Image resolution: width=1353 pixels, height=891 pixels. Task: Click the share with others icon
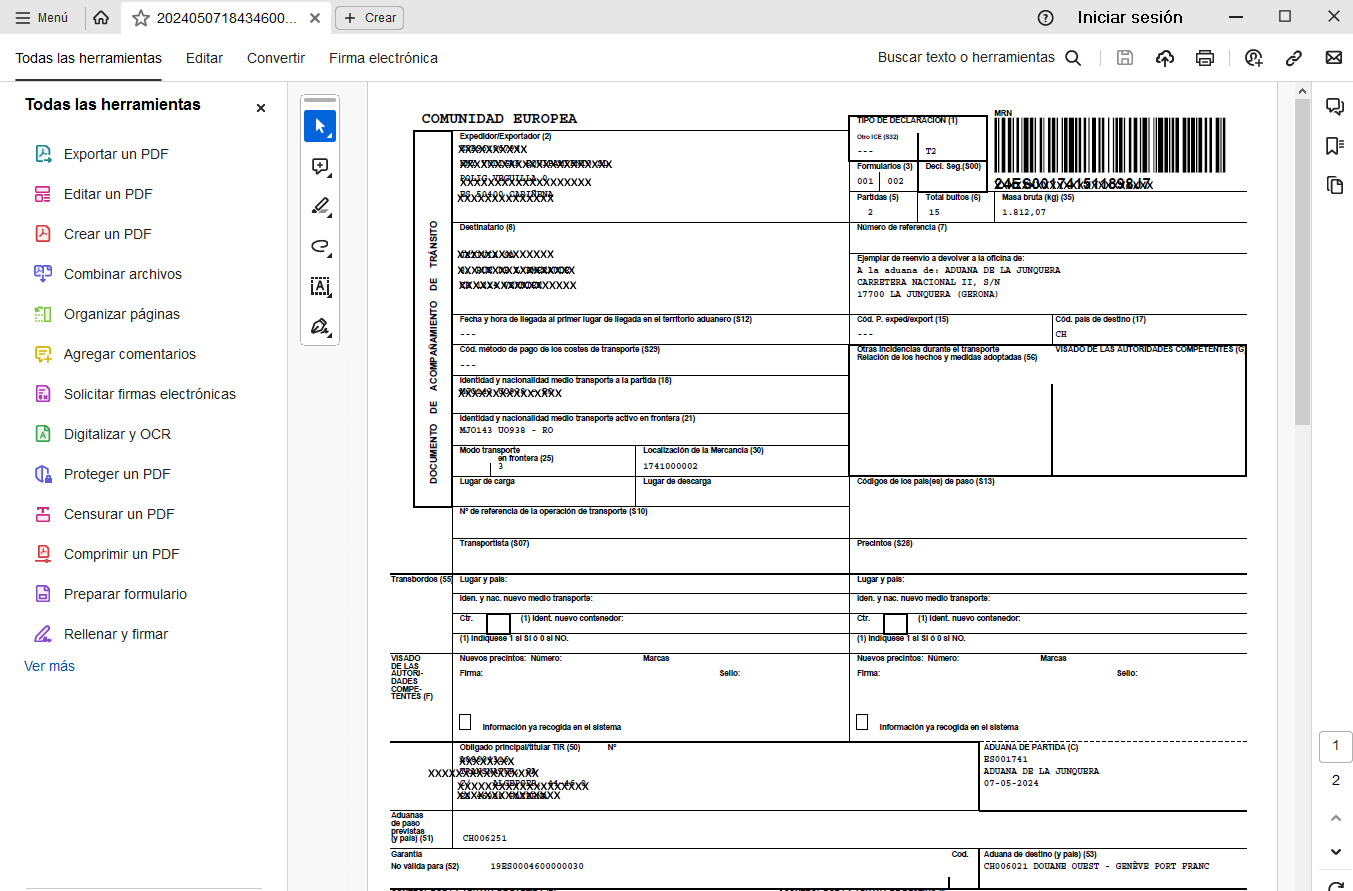click(x=1254, y=58)
